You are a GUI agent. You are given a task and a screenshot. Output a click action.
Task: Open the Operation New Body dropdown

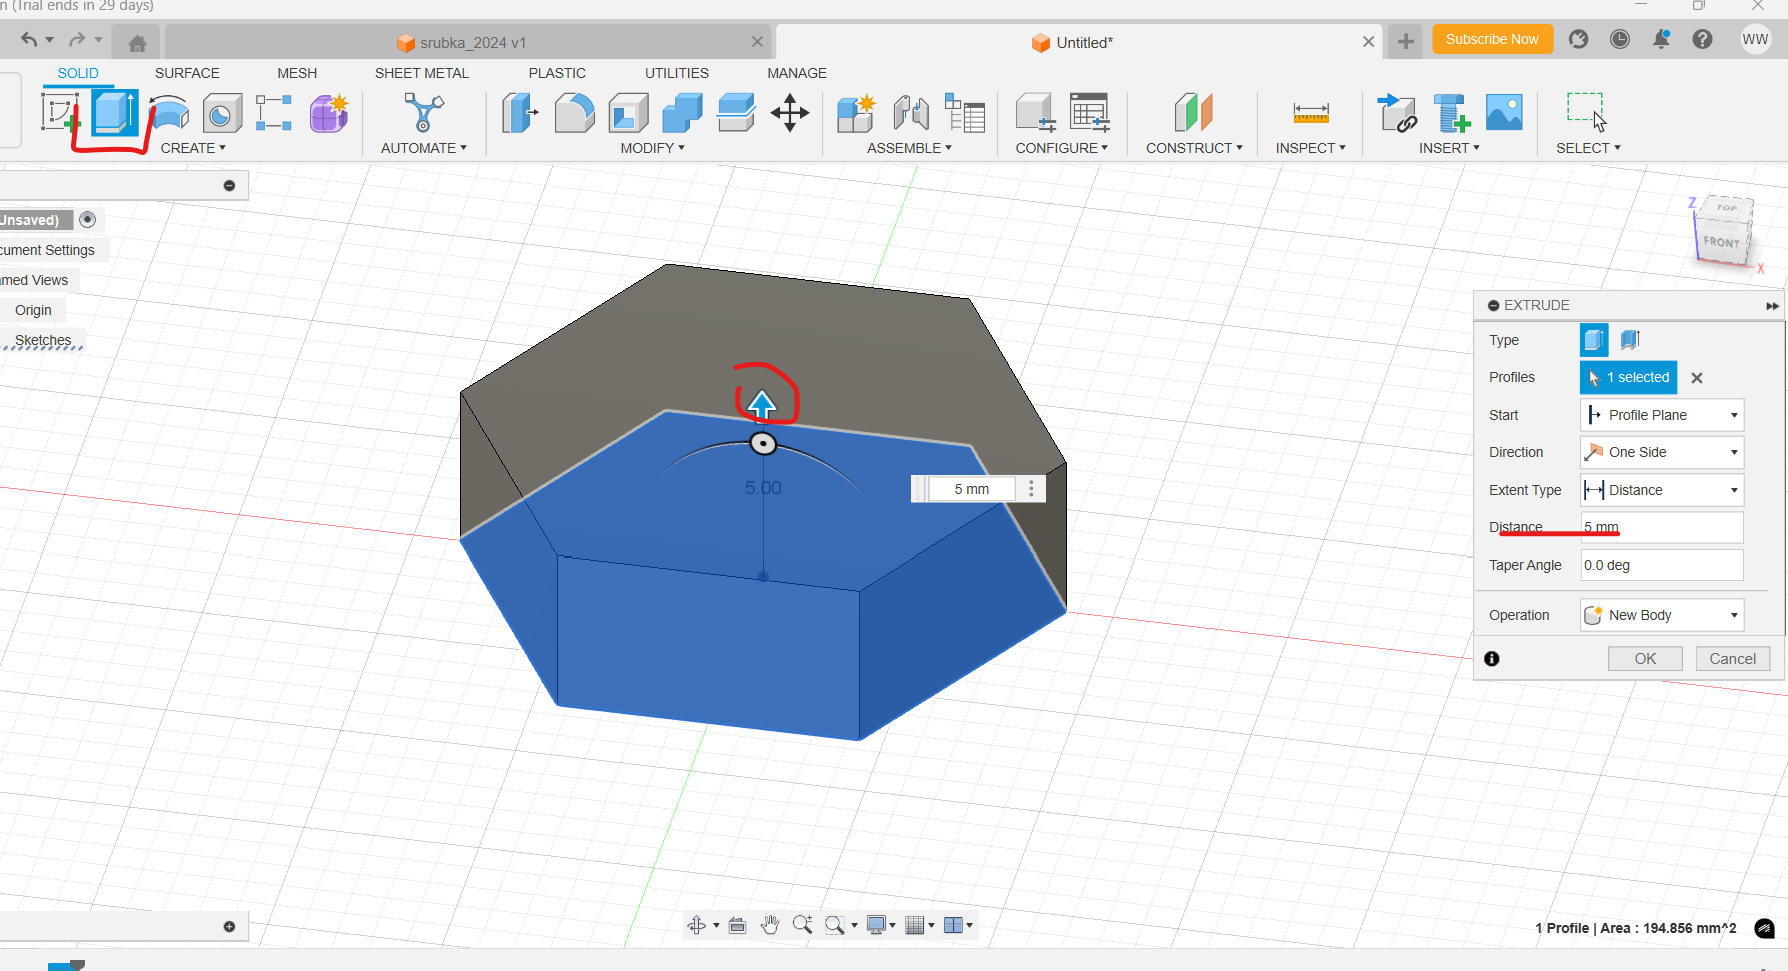pyautogui.click(x=1662, y=615)
